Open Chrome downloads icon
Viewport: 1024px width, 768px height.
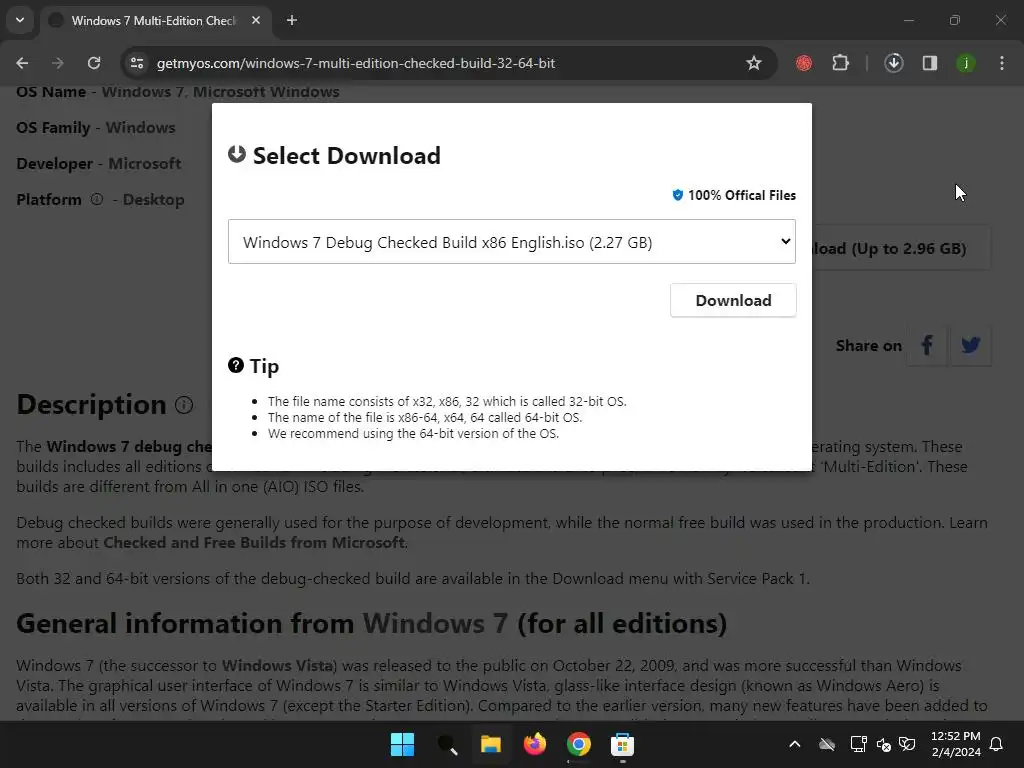894,63
